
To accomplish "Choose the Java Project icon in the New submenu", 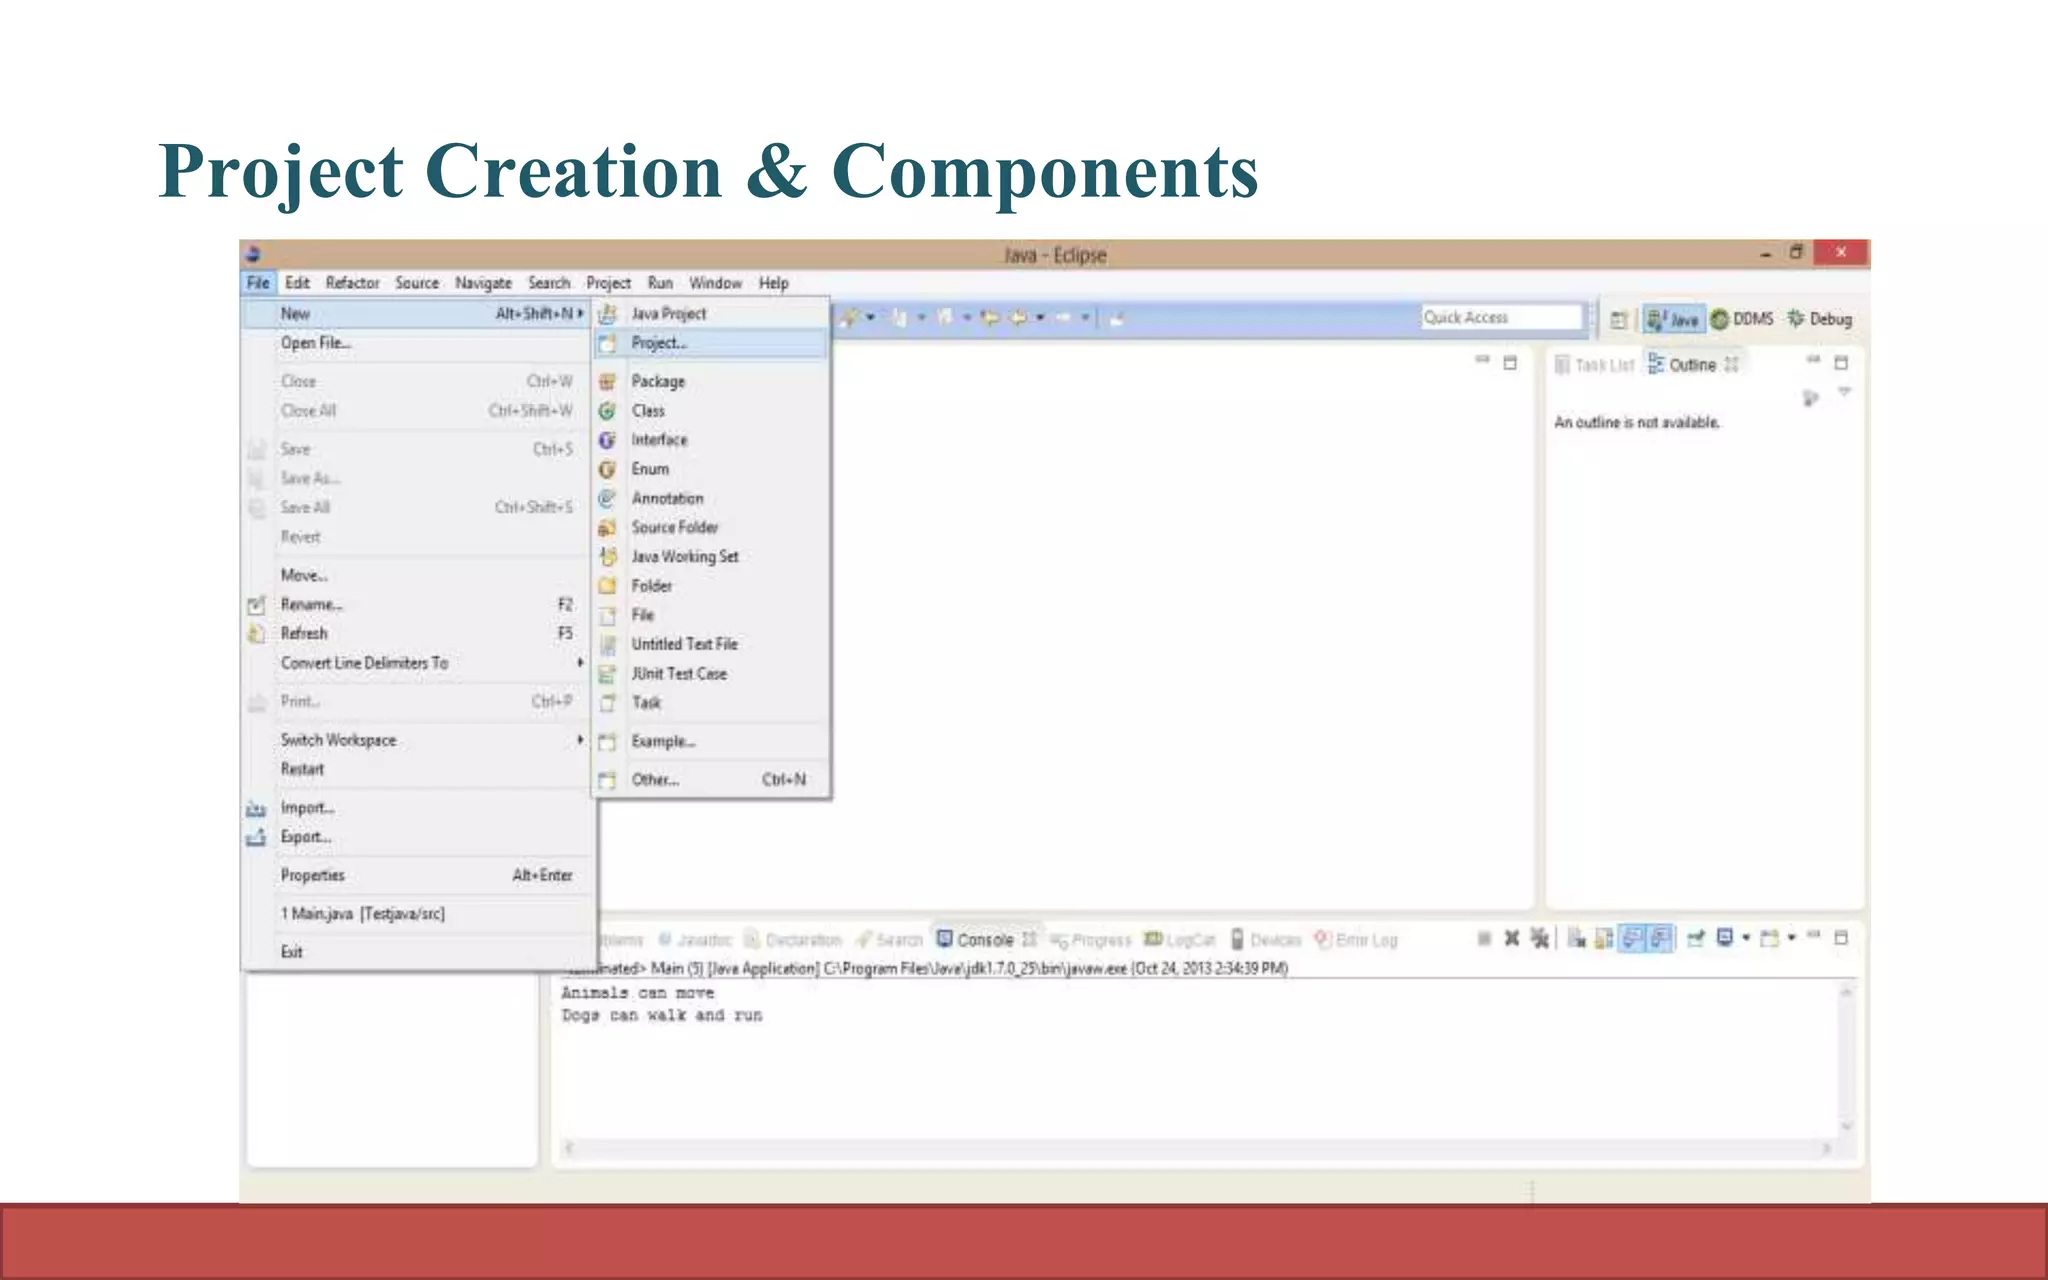I will (607, 314).
